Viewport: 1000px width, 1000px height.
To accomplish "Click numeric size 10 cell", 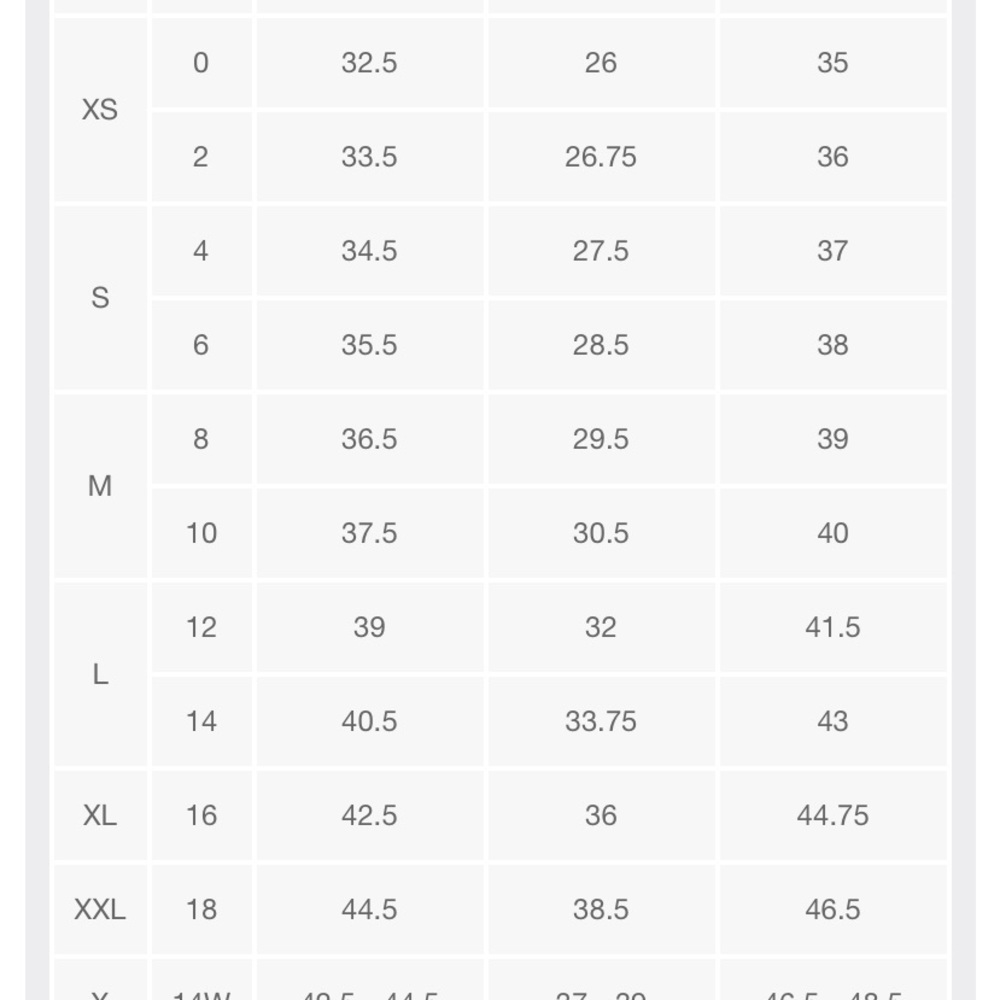I will coord(201,533).
